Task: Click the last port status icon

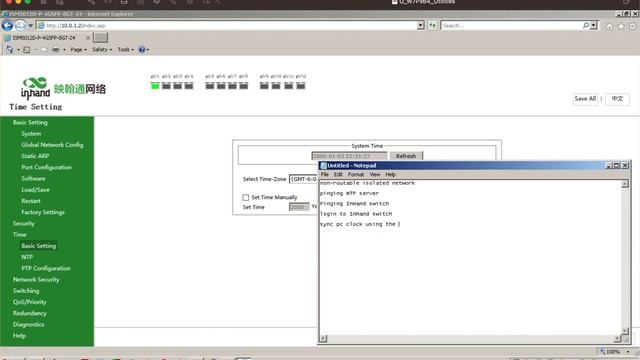Action: (301, 85)
